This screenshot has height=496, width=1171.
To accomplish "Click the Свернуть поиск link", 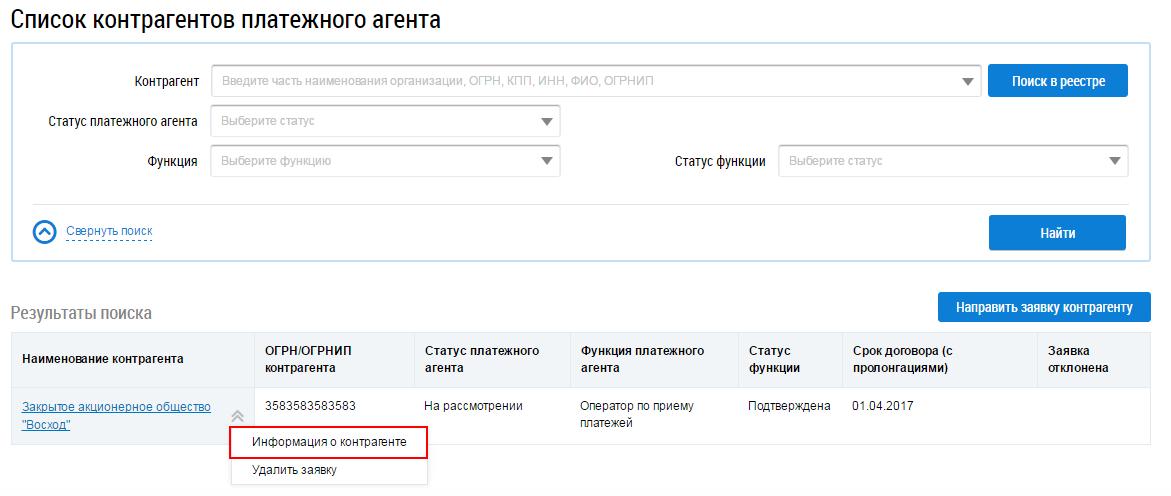I will point(109,231).
